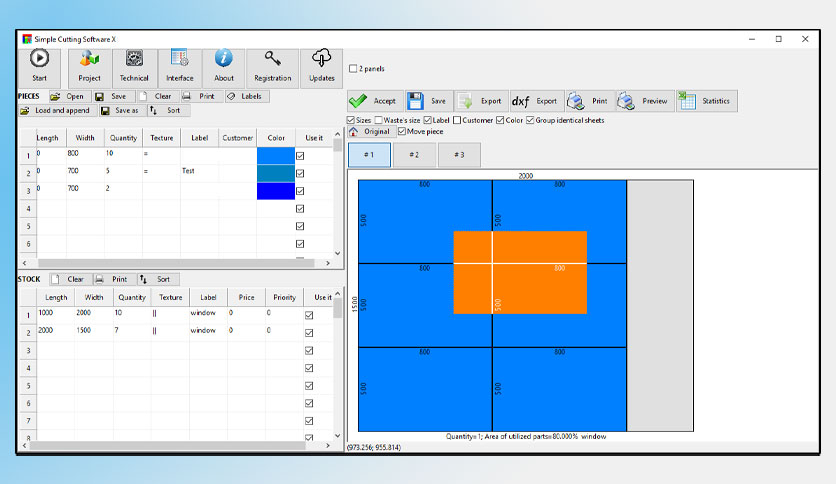Image resolution: width=836 pixels, height=484 pixels.
Task: Open print Preview
Action: (645, 101)
